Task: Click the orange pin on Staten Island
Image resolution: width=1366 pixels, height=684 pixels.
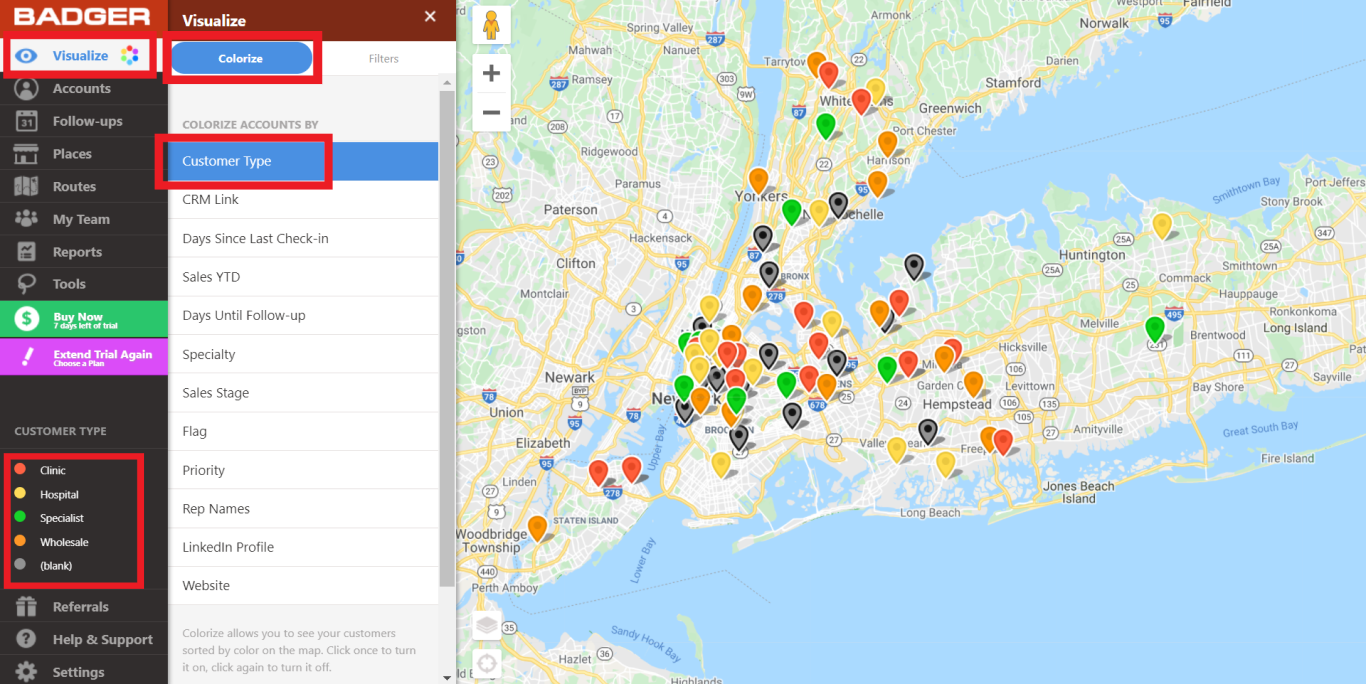Action: click(538, 527)
